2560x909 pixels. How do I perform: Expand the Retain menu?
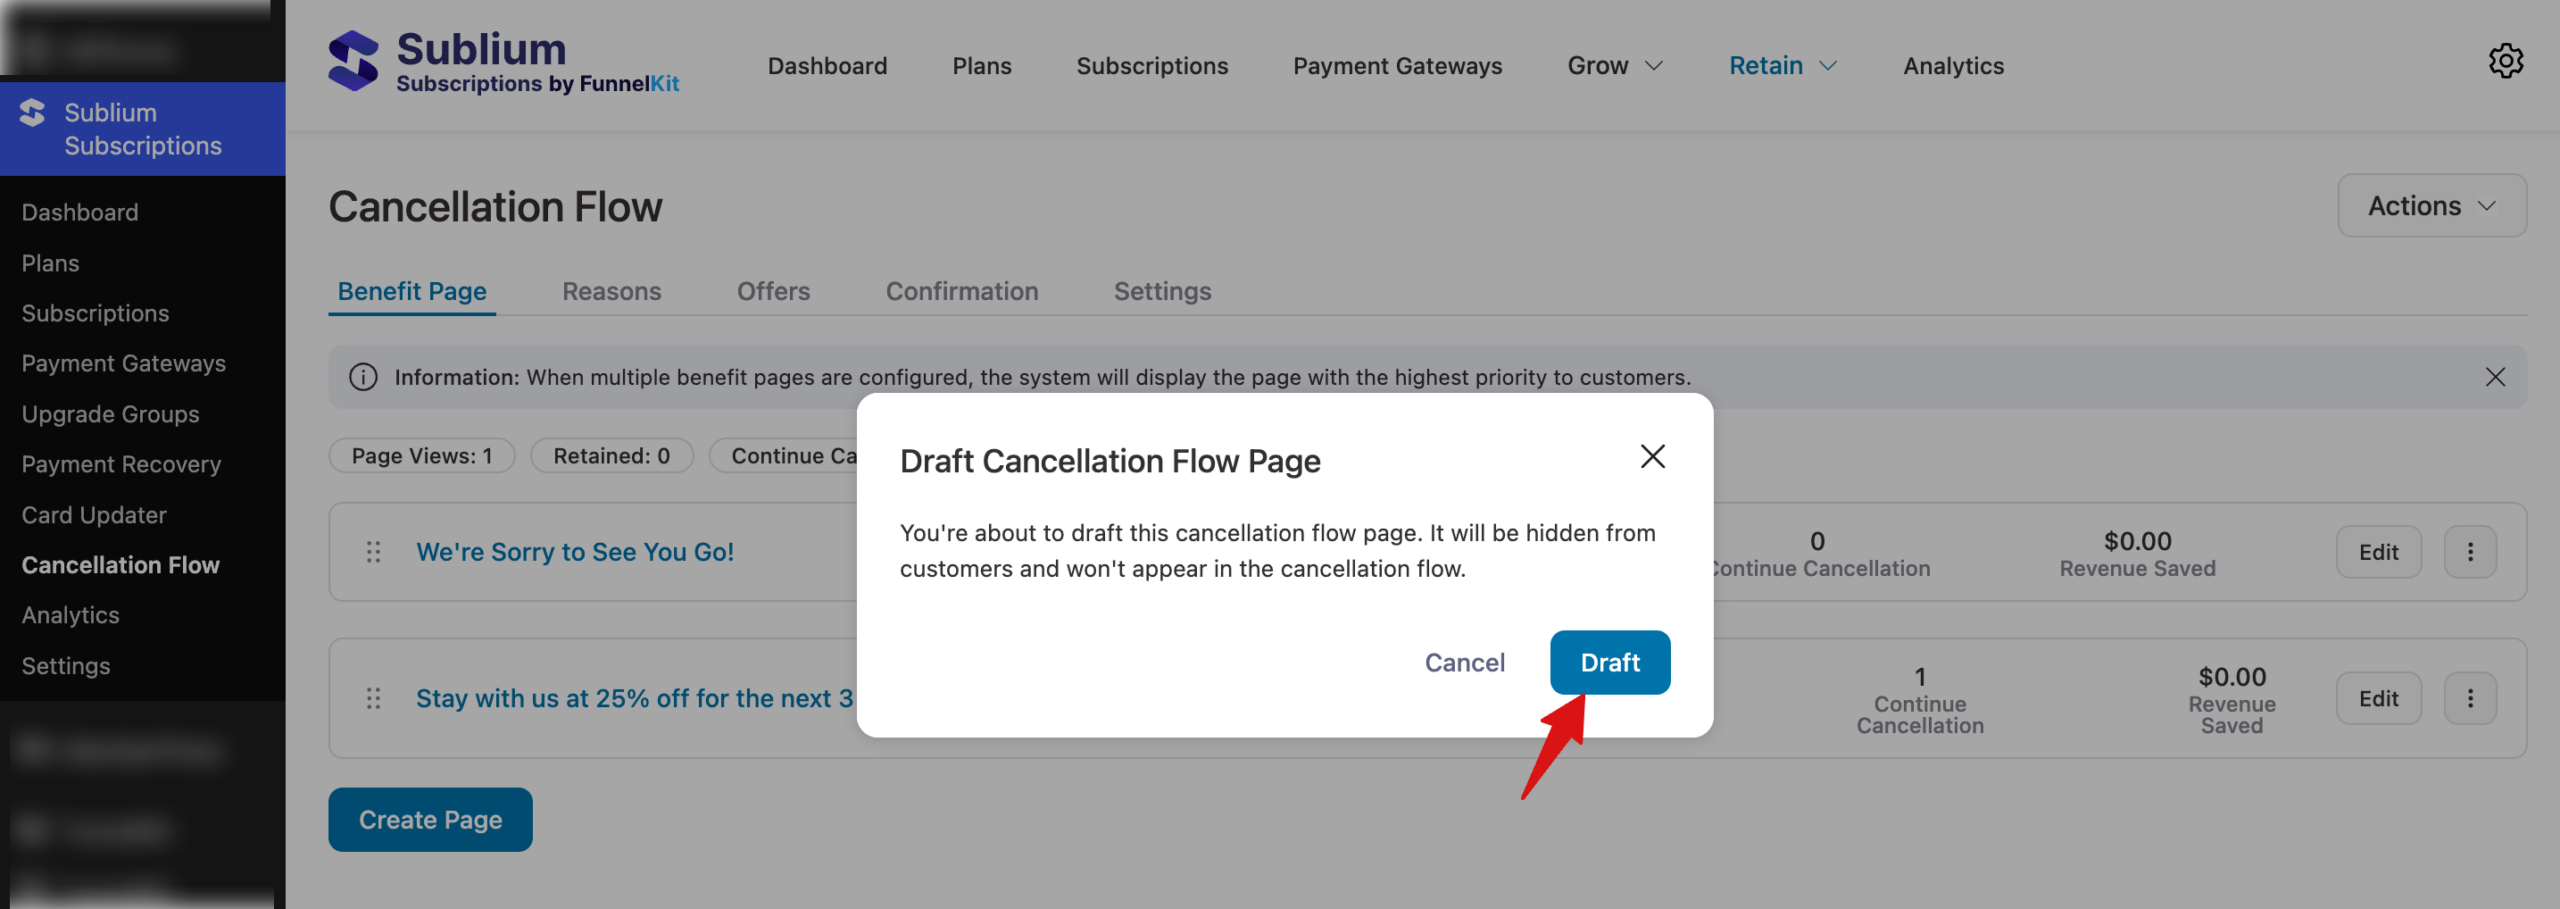pyautogui.click(x=1782, y=66)
